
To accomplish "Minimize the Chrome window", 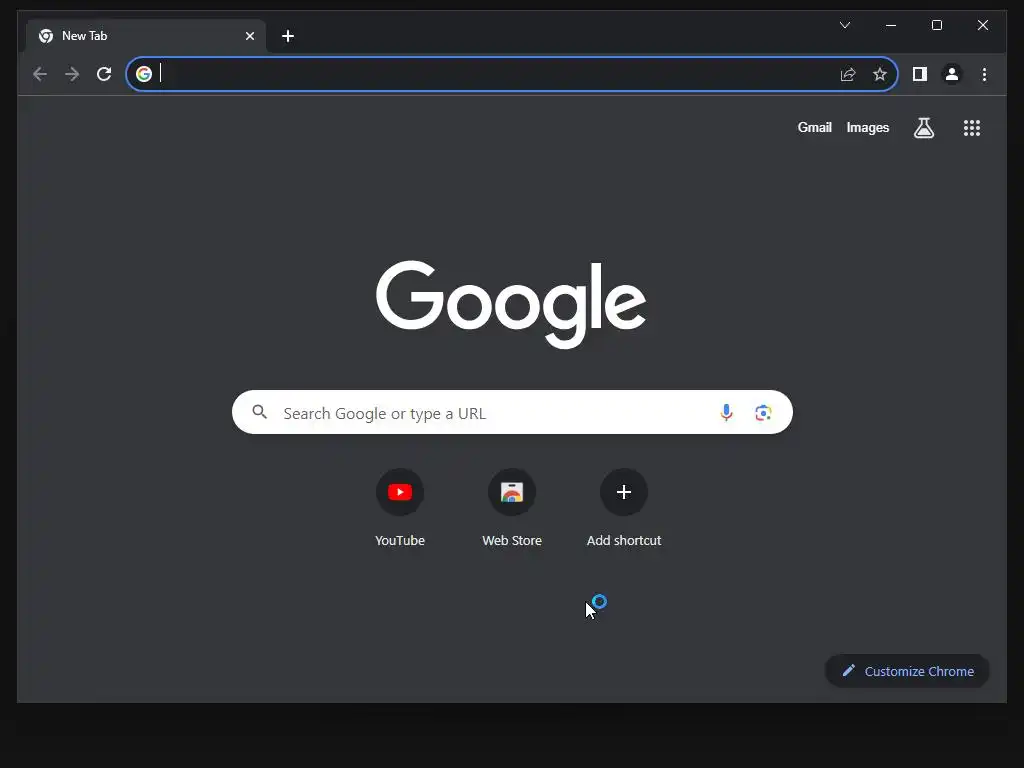I will [891, 25].
